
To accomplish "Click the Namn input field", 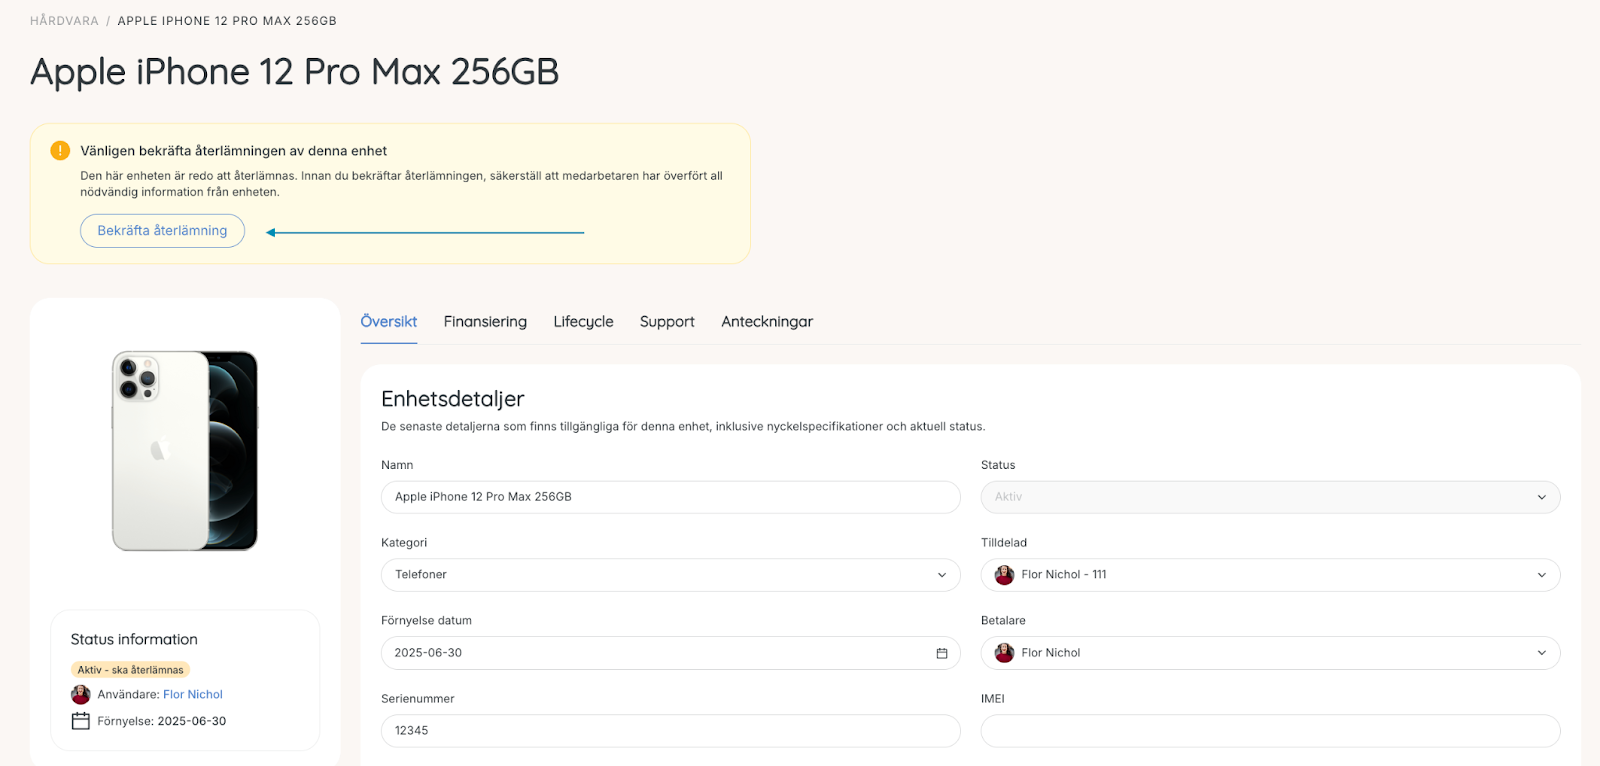I will point(670,497).
